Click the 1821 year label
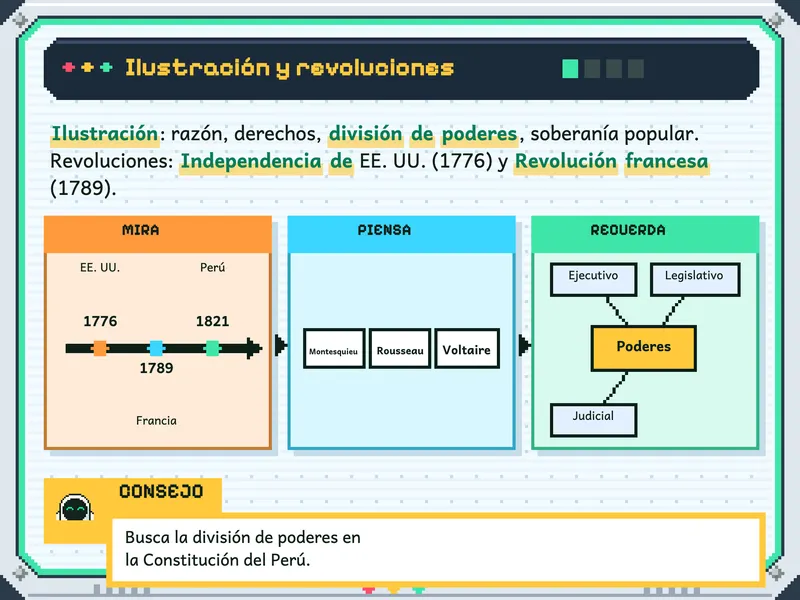Screen dimensions: 800x600 pos(212,321)
